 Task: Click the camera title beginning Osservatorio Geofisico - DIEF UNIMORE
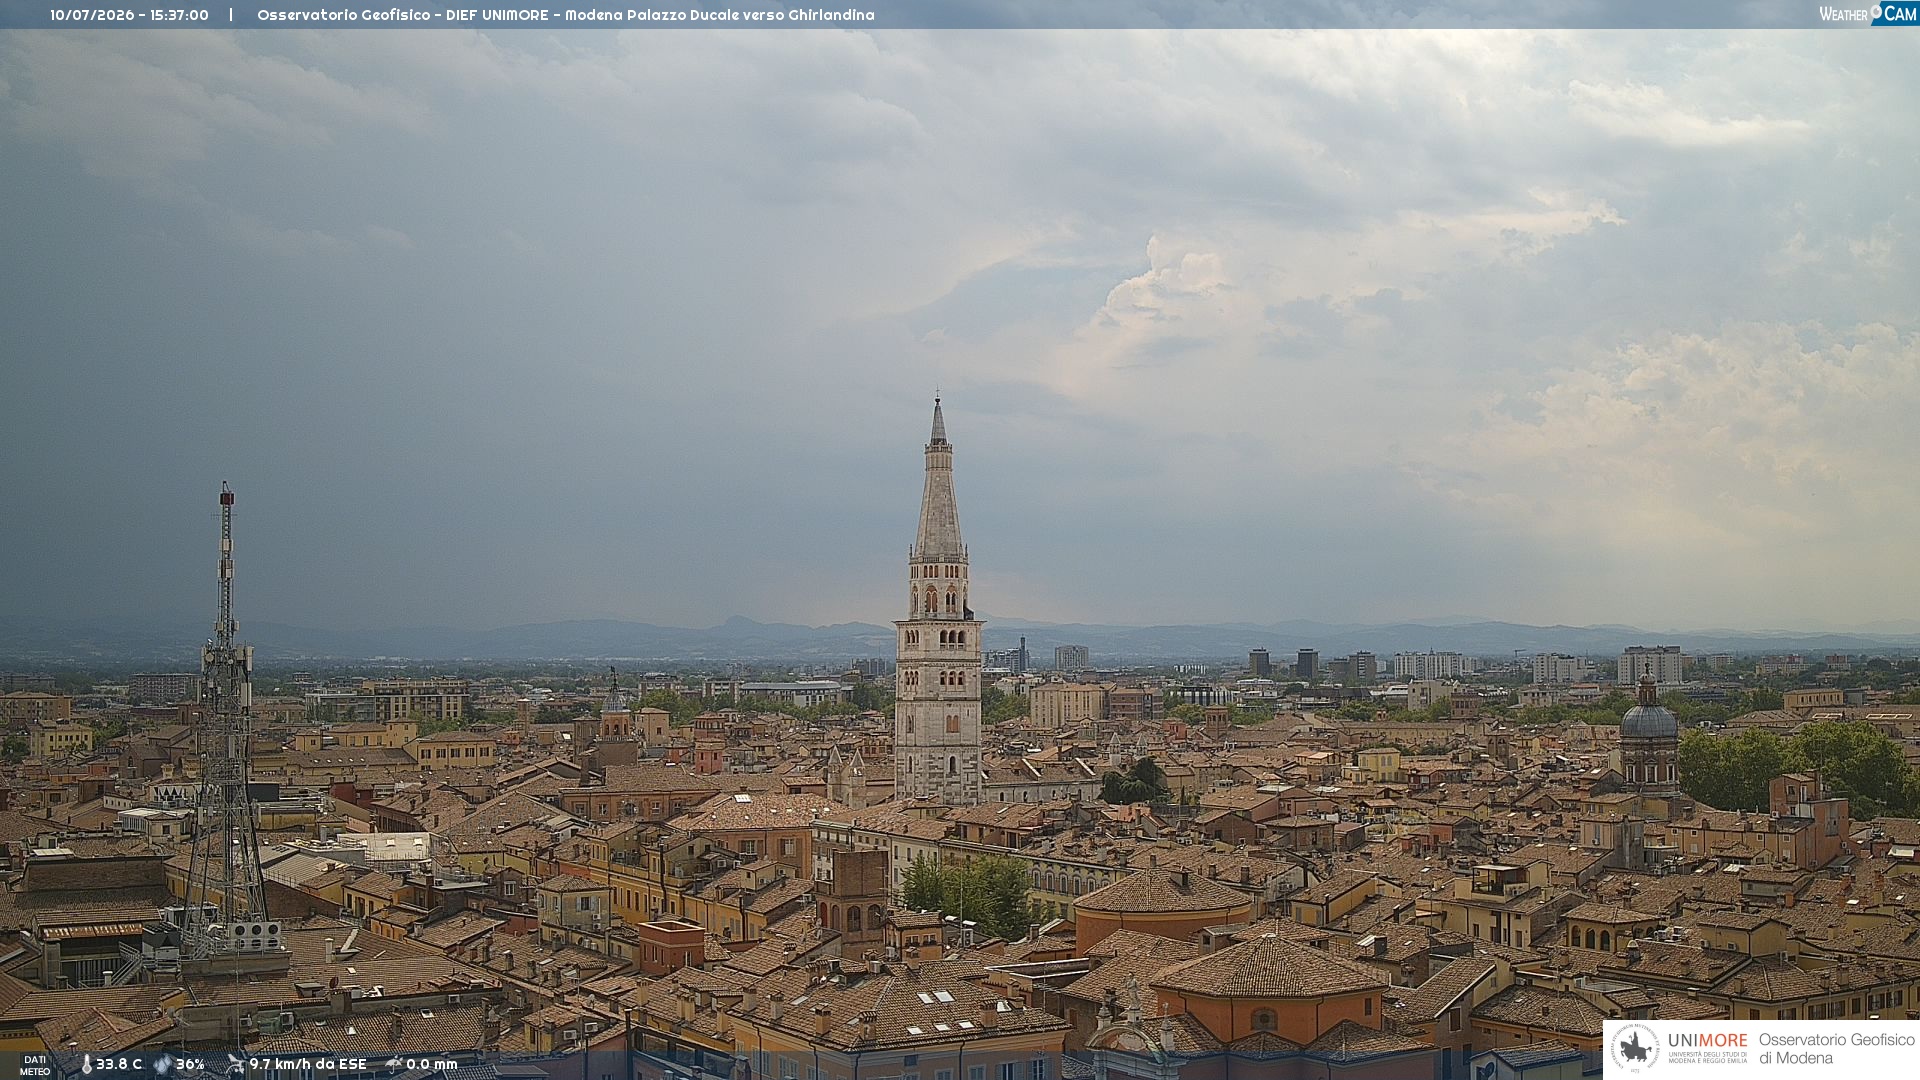566,15
